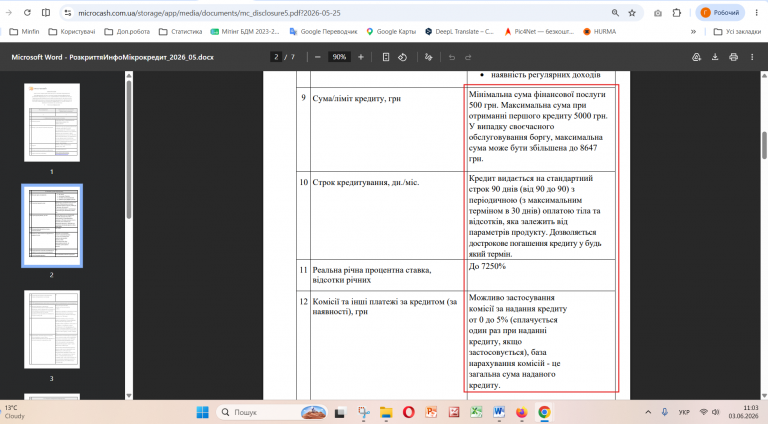Click the PDF page number field
This screenshot has width=768, height=424.
pos(276,57)
